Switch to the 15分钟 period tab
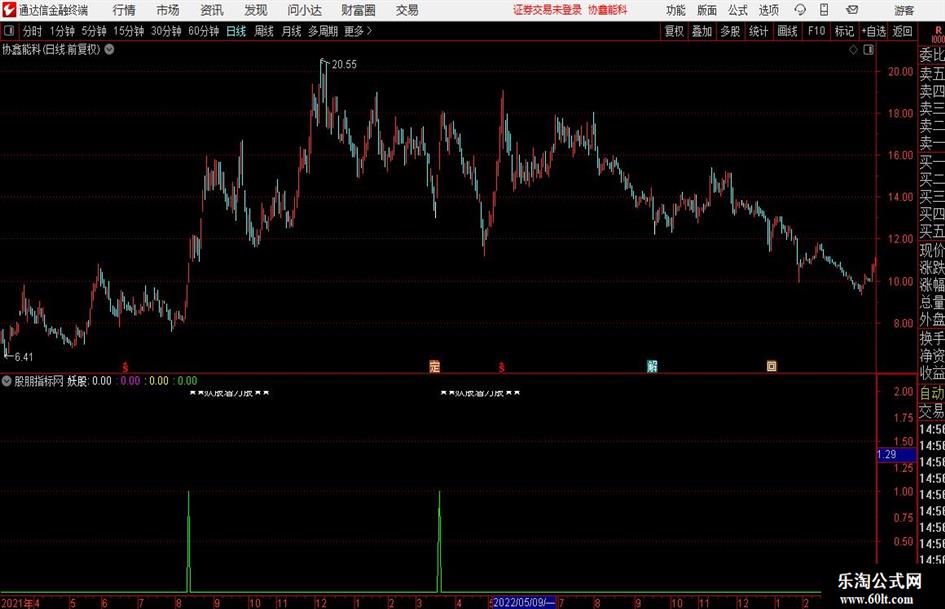The width and height of the screenshot is (945, 609). point(129,31)
